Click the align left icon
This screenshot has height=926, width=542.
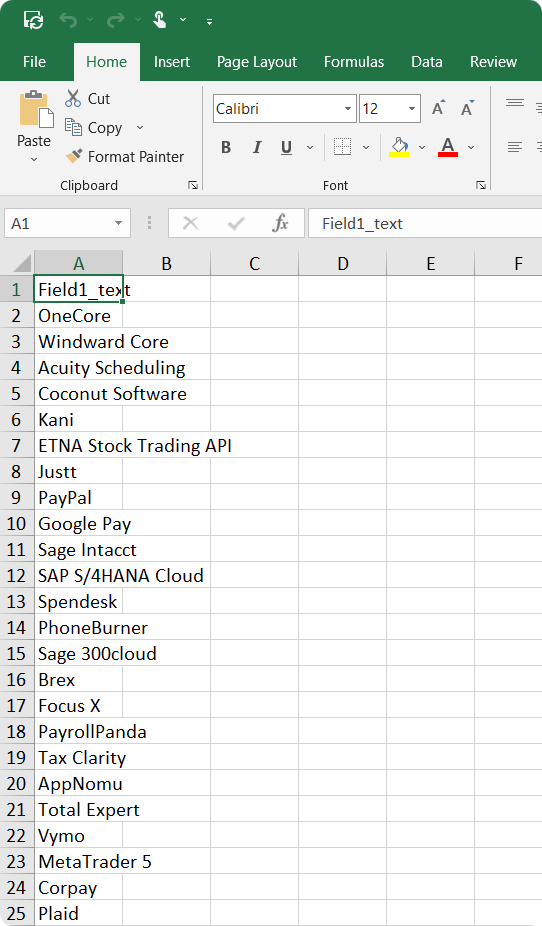(x=515, y=146)
